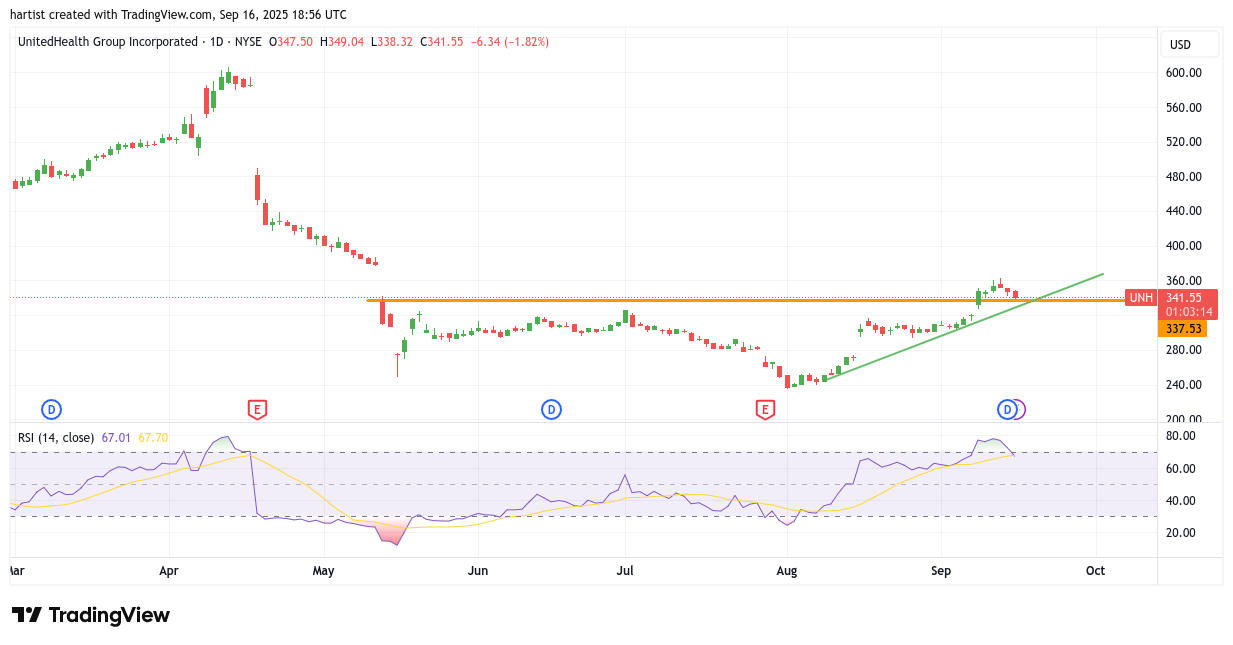Click the low price value L338.32
This screenshot has height=645, width=1233.
pyautogui.click(x=392, y=42)
